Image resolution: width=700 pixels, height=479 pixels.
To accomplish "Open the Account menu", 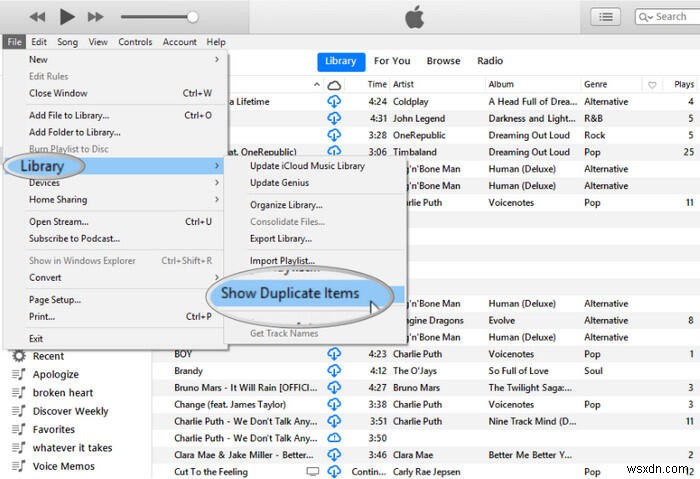I will coord(179,42).
